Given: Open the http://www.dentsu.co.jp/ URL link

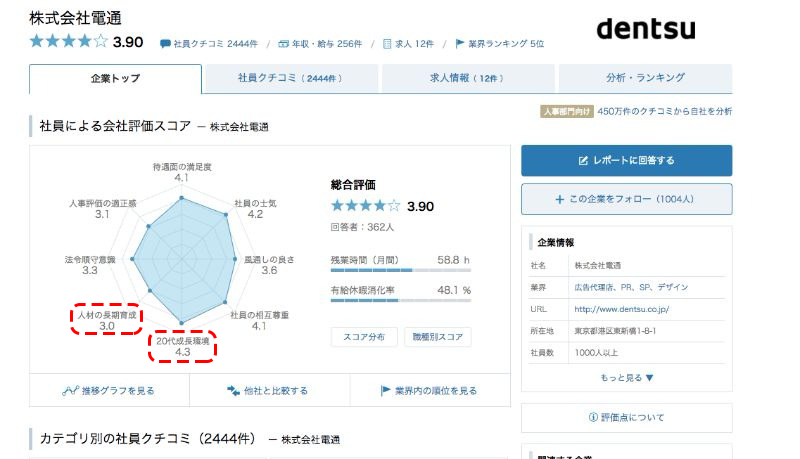Looking at the screenshot, I should (621, 309).
